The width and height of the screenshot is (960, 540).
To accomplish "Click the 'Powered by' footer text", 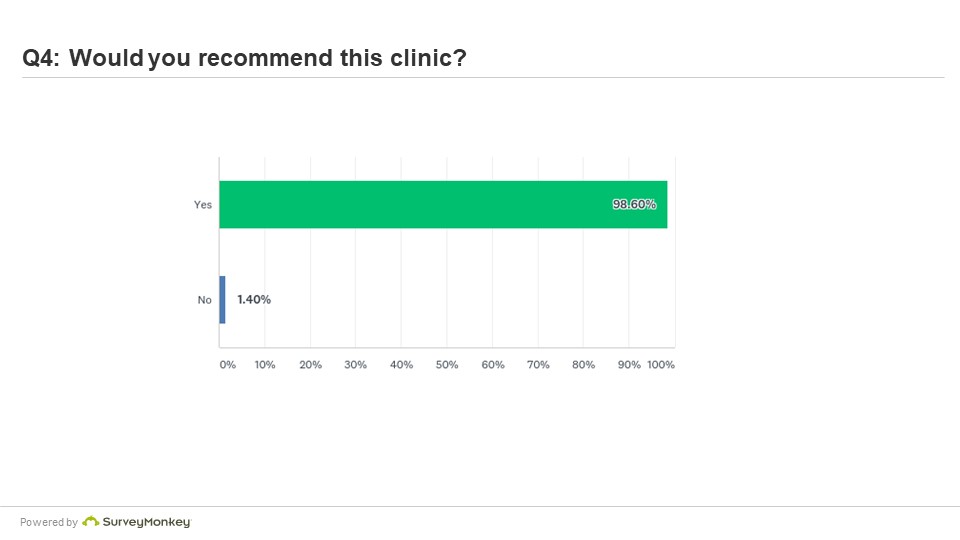I will click(x=49, y=522).
